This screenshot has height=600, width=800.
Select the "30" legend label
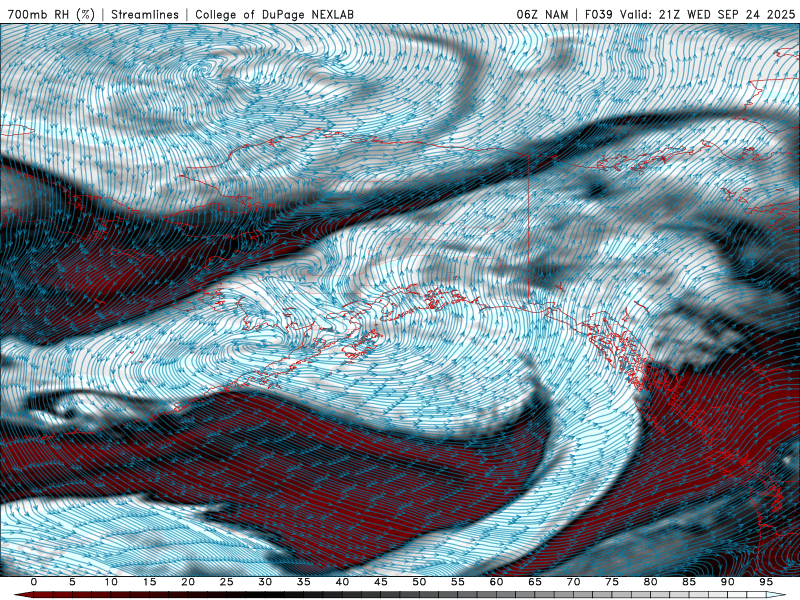pos(265,582)
